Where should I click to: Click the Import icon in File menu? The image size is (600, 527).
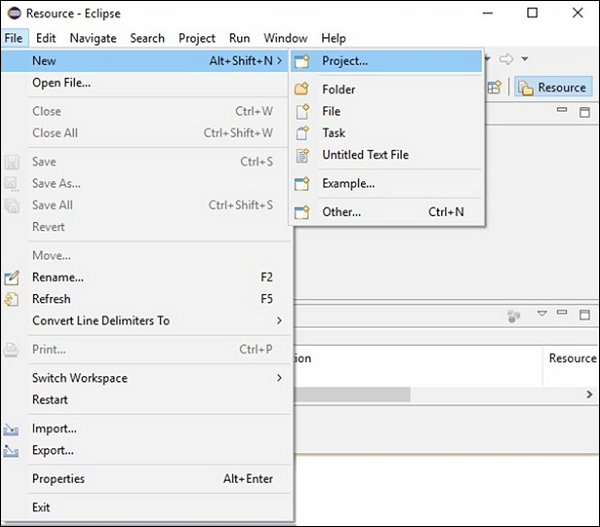pyautogui.click(x=12, y=429)
